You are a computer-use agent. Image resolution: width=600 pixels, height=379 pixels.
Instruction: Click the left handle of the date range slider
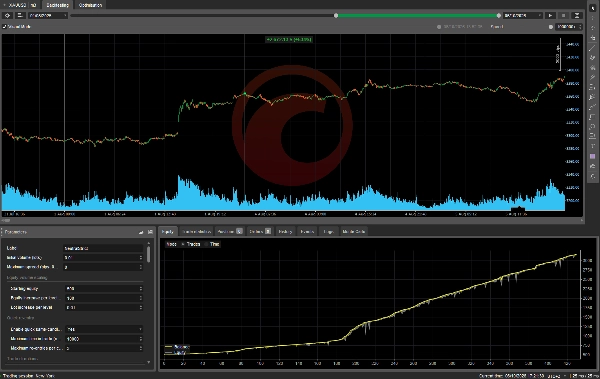click(336, 16)
